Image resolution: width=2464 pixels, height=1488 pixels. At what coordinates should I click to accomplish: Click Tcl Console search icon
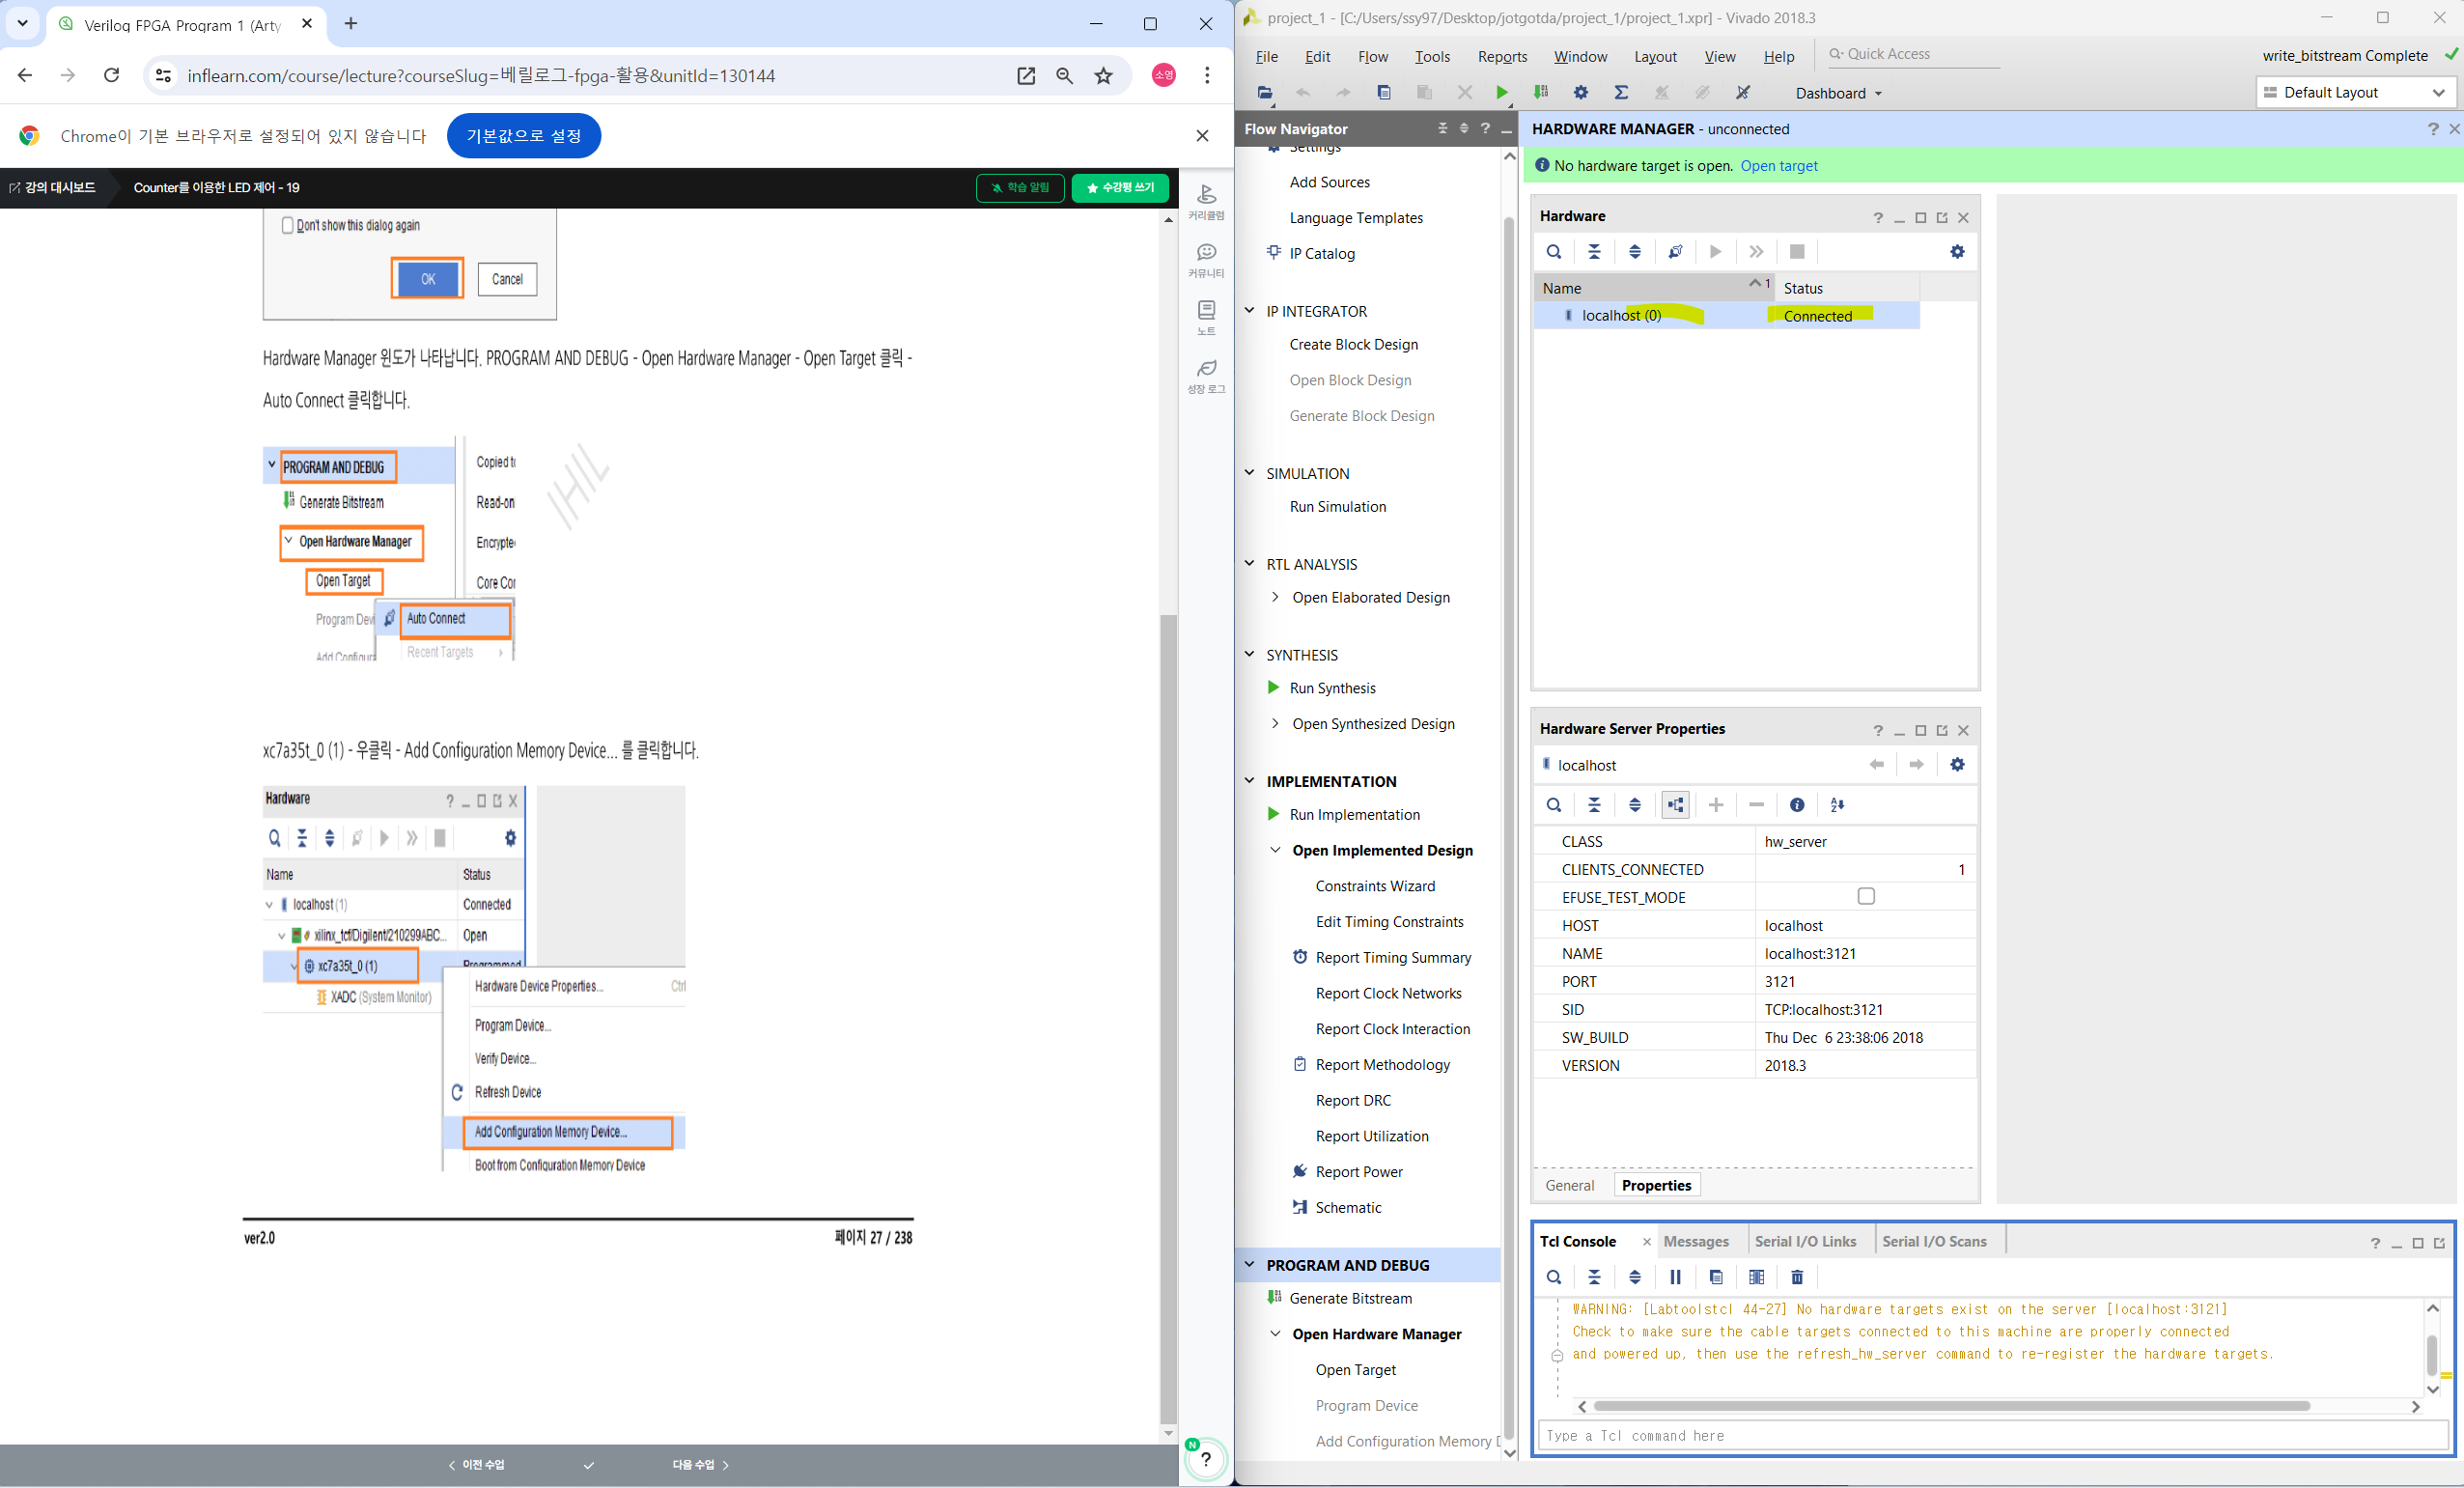pos(1554,1277)
